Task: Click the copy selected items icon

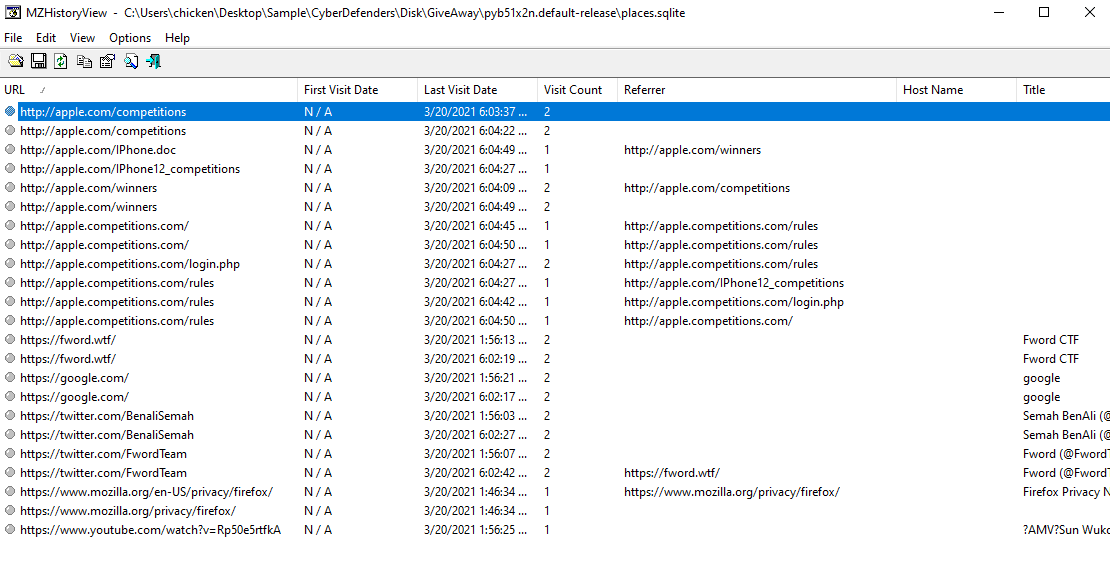Action: (84, 62)
